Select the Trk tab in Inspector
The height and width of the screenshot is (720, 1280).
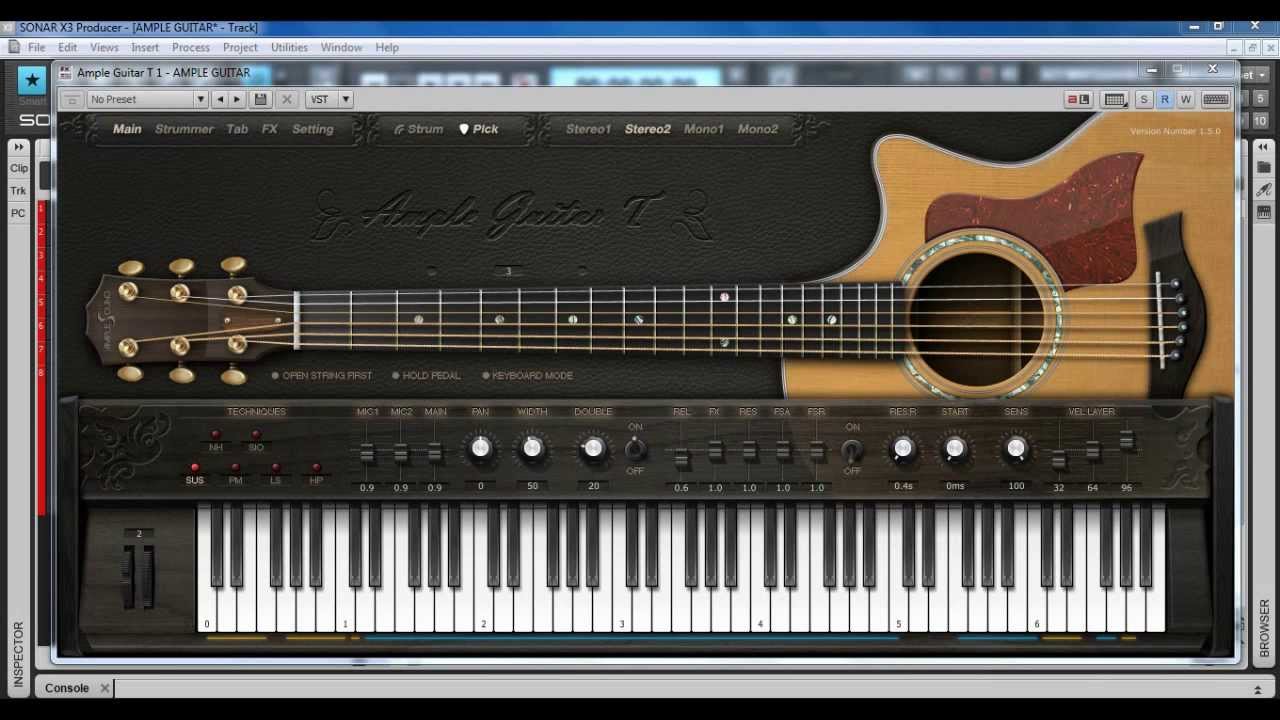tap(19, 191)
